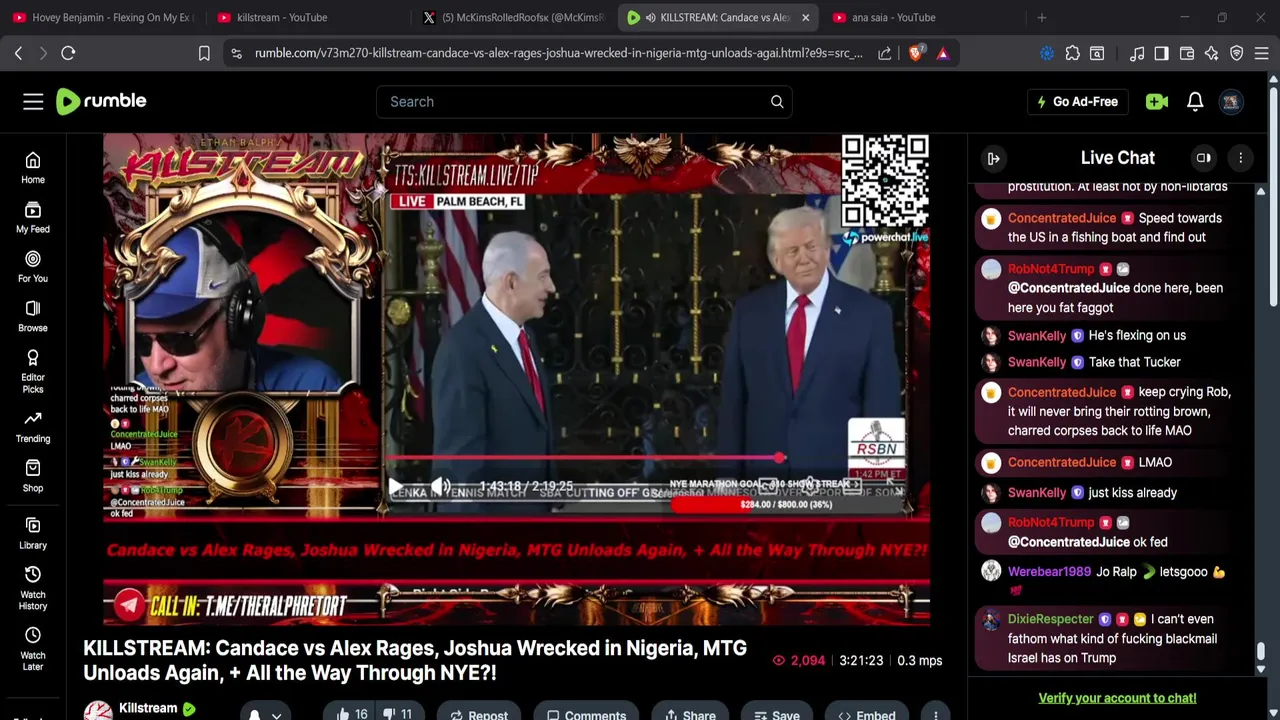This screenshot has width=1280, height=720.
Task: Open the extensions puzzle icon
Action: point(1072,53)
